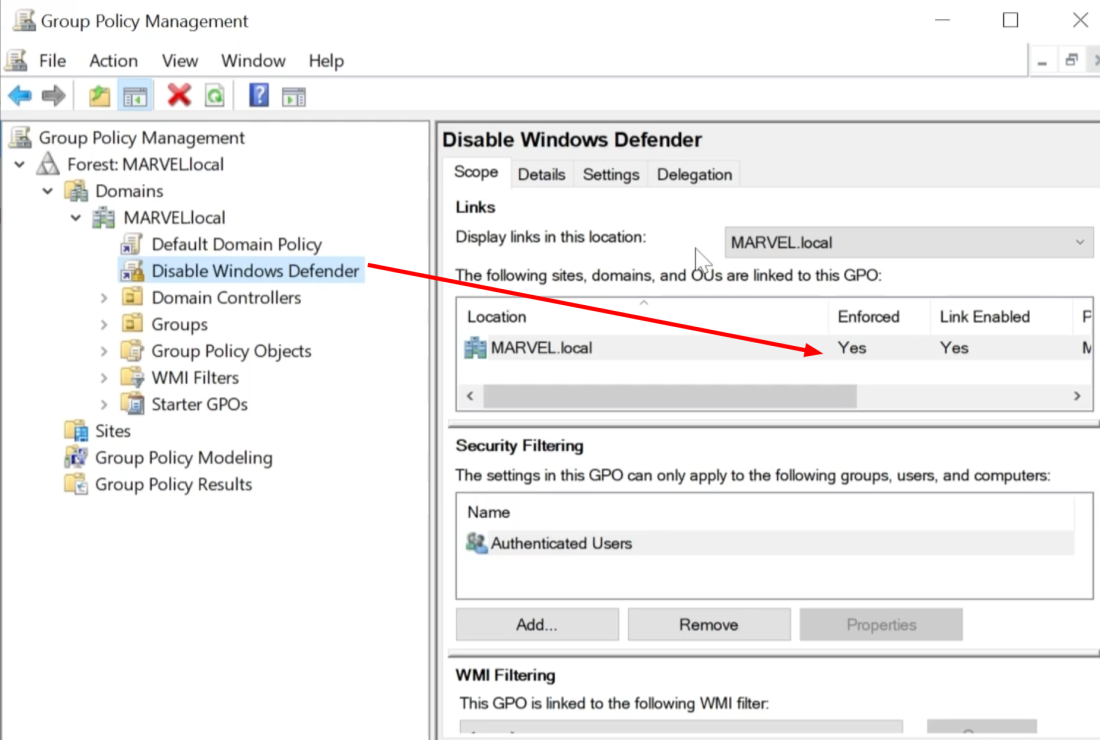
Task: Switch to the Settings tab
Action: click(x=610, y=174)
